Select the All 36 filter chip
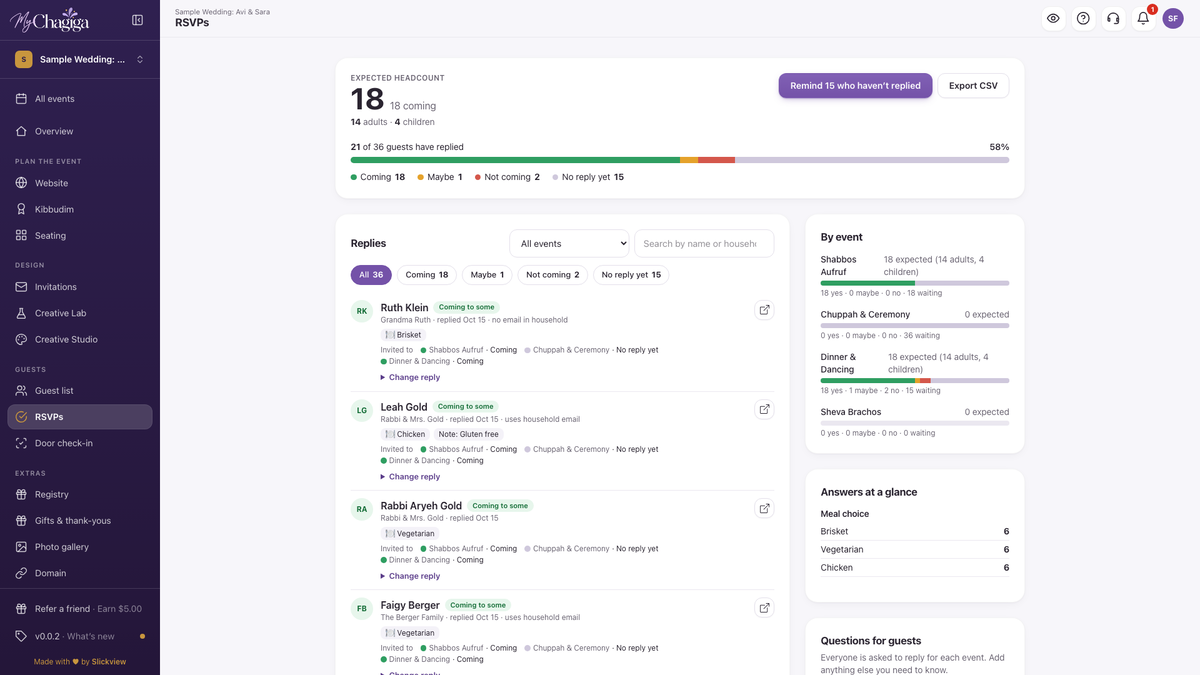1200x675 pixels. (x=371, y=275)
